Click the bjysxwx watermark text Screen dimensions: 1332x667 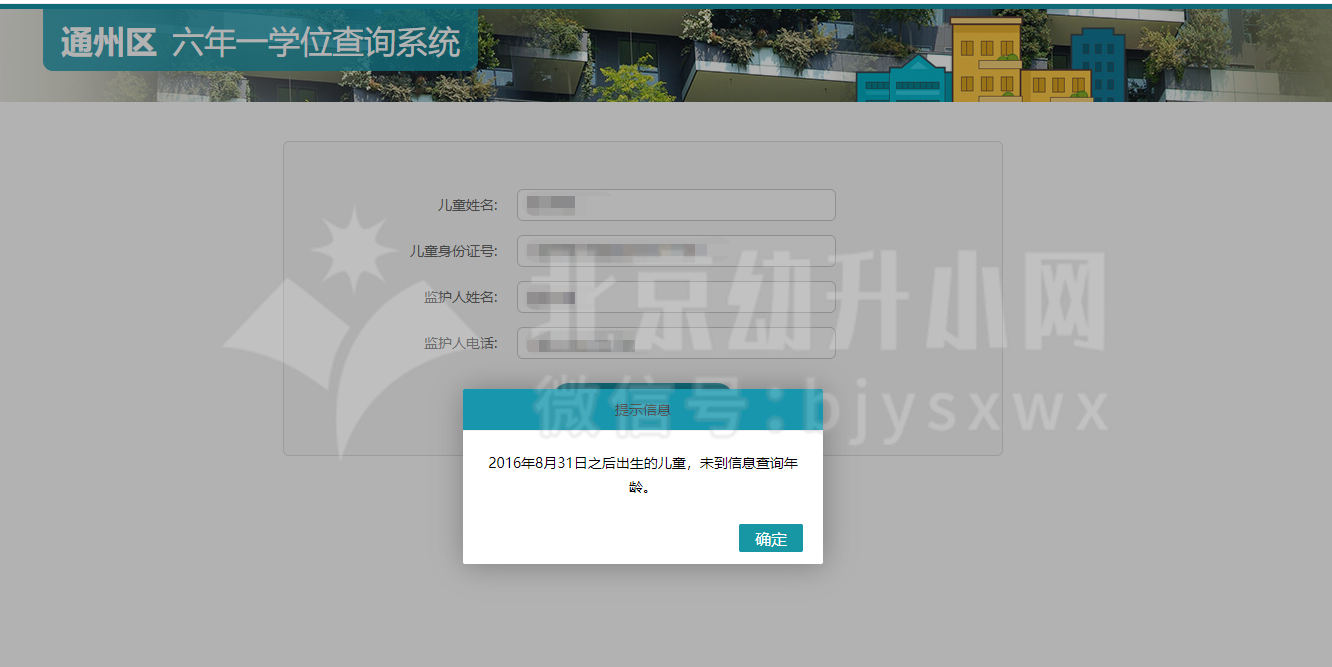(950, 410)
